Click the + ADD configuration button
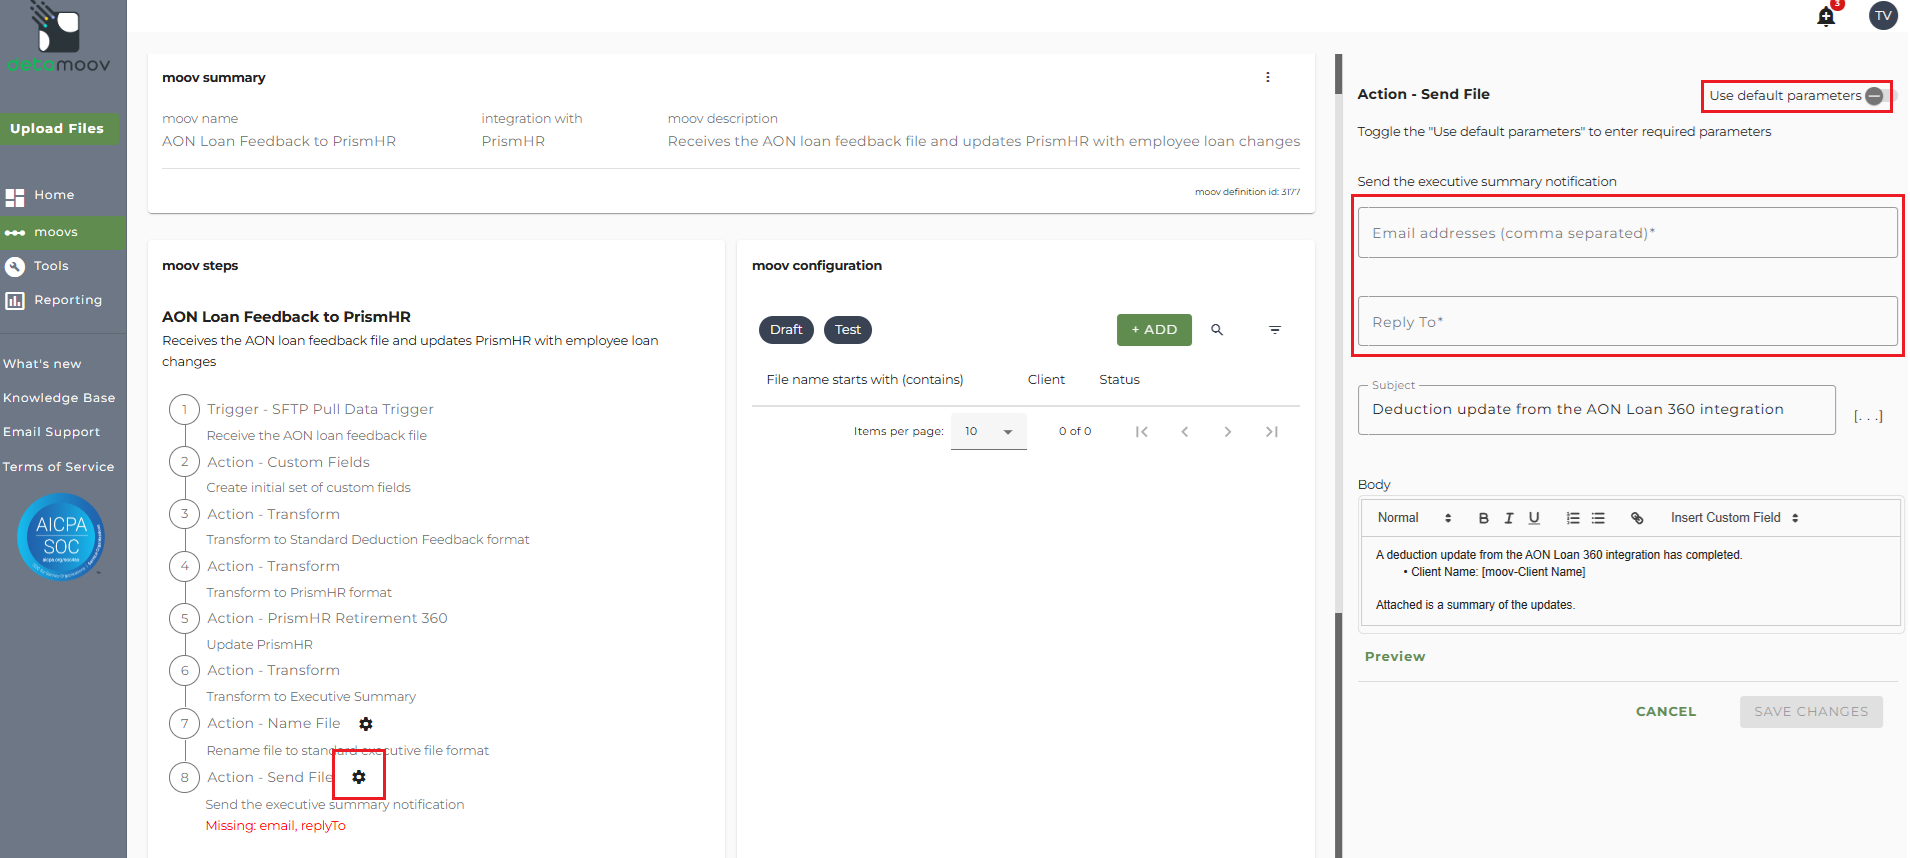This screenshot has height=858, width=1910. click(x=1154, y=330)
